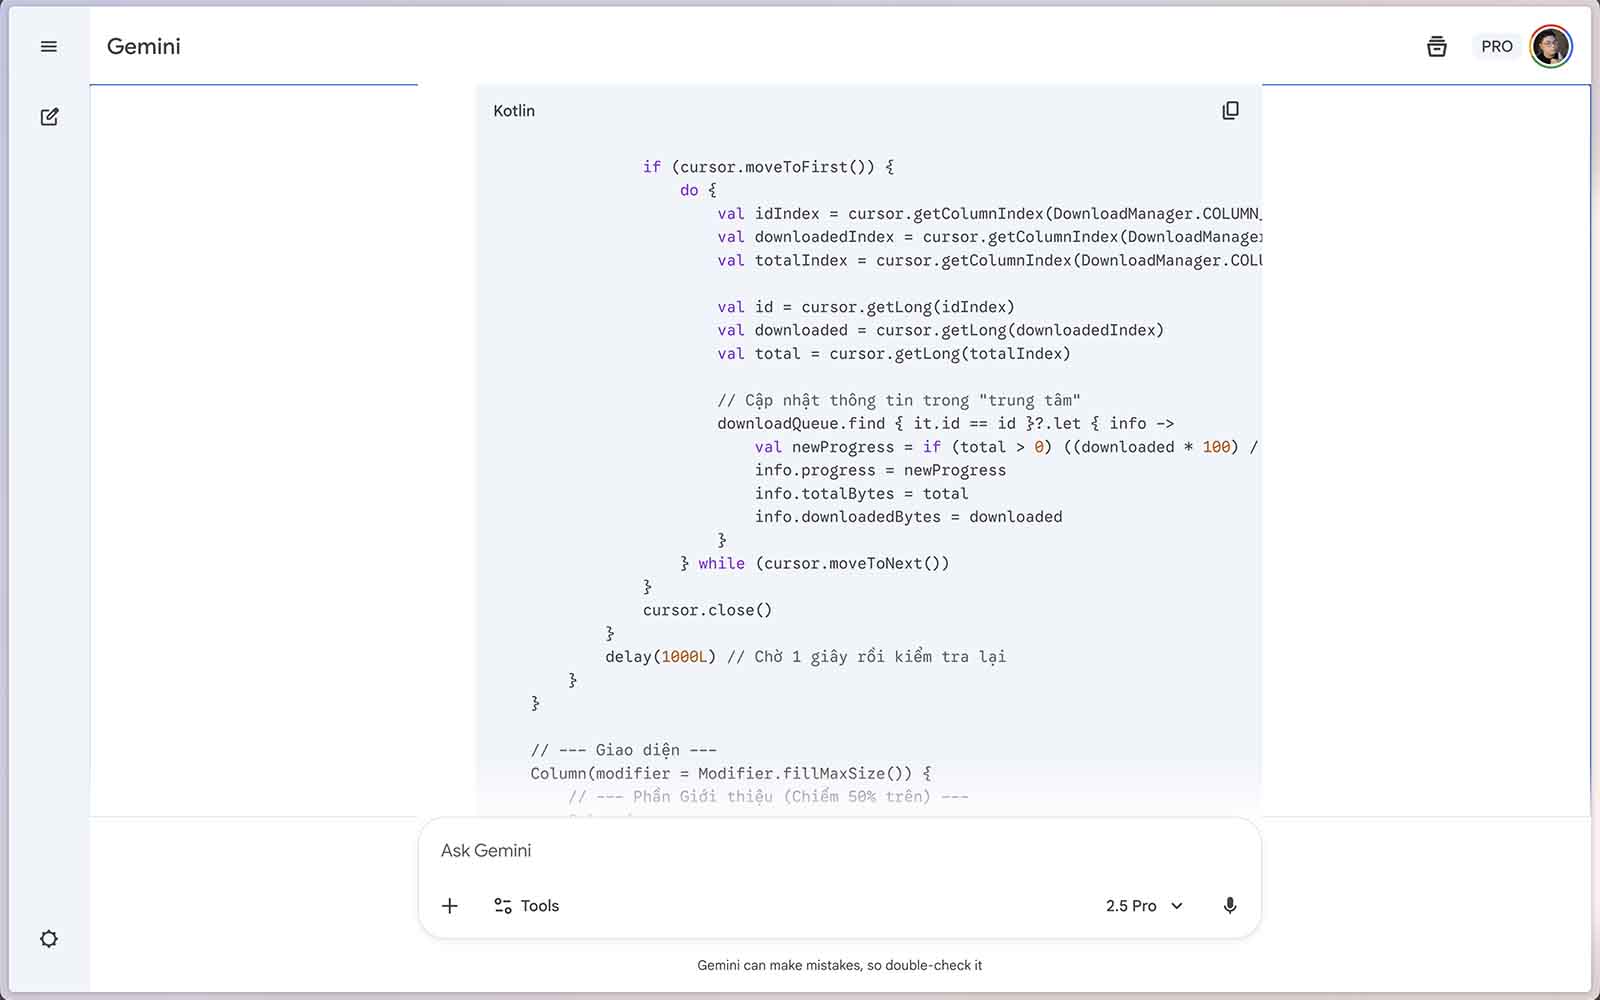Viewport: 1600px width, 1000px height.
Task: Open the main menu hamburger icon
Action: click(48, 47)
